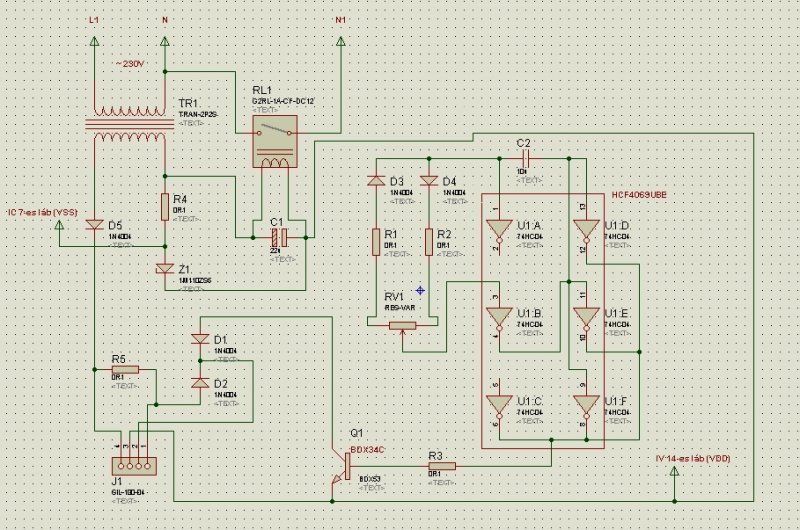Click the IC 7-es láb (VSS) label
800x530 pixels.
tap(42, 212)
